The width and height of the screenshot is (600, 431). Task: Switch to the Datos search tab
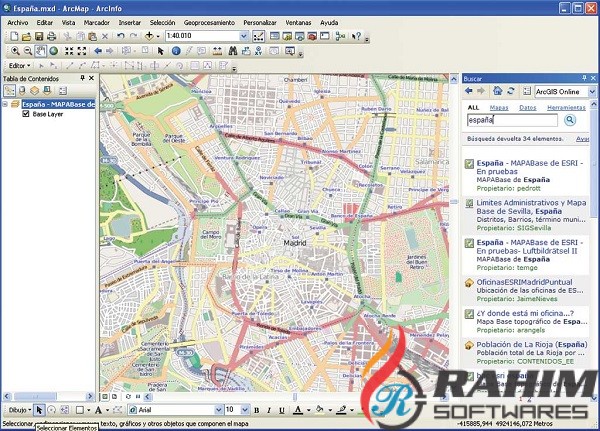click(x=528, y=108)
